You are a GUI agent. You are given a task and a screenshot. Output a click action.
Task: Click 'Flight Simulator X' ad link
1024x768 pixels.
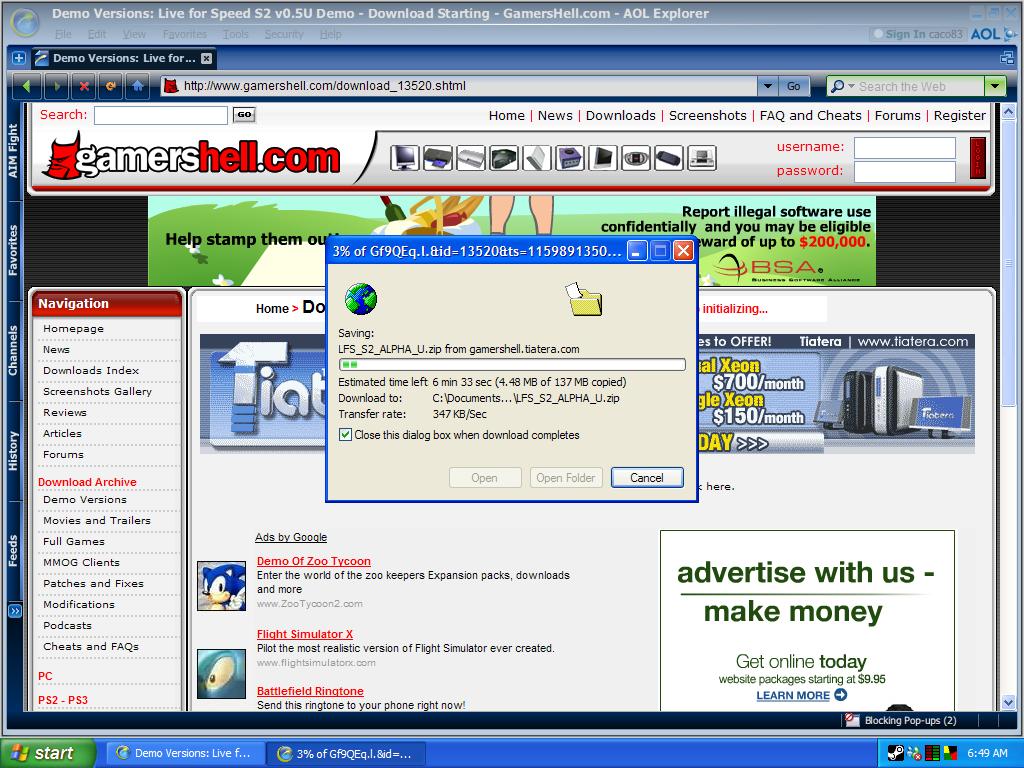305,634
